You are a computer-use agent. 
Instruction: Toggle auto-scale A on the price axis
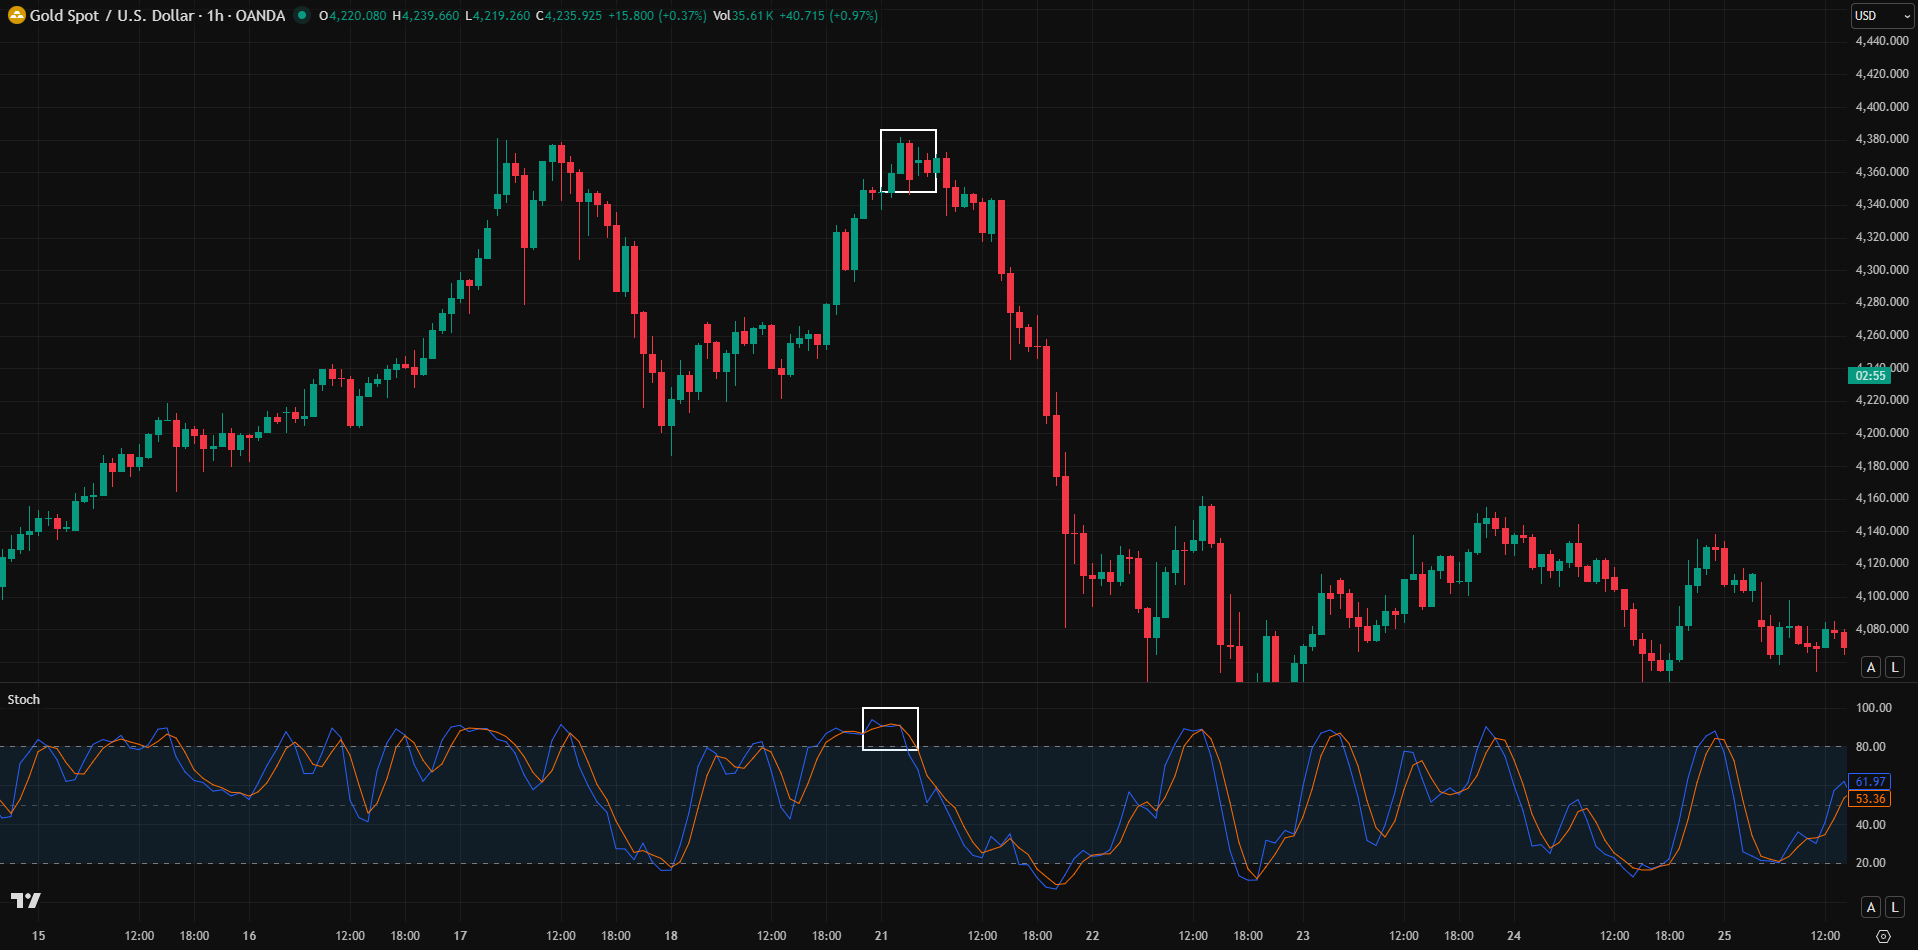click(1870, 666)
